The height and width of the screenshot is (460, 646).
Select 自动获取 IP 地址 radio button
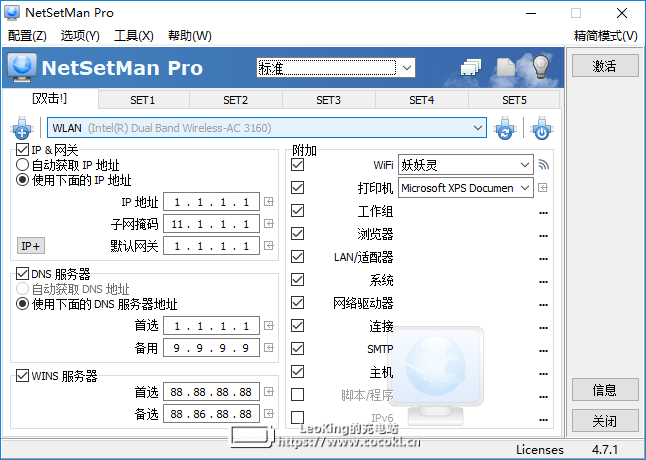[x=22, y=165]
